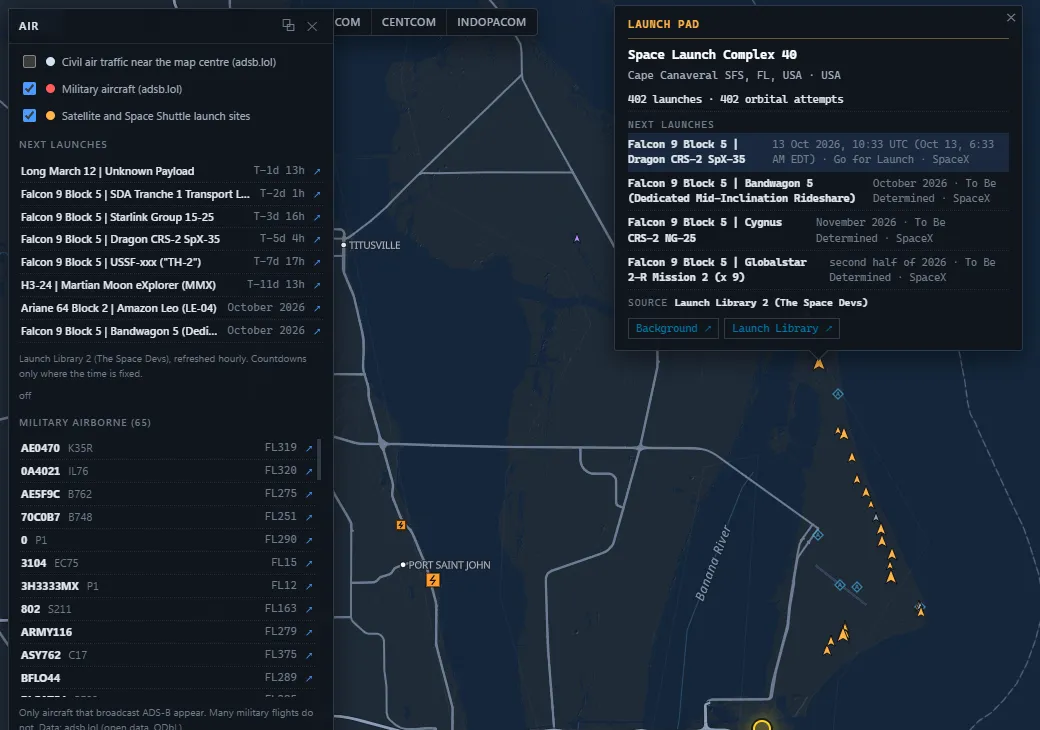Click the Port Saint John map label

click(450, 565)
